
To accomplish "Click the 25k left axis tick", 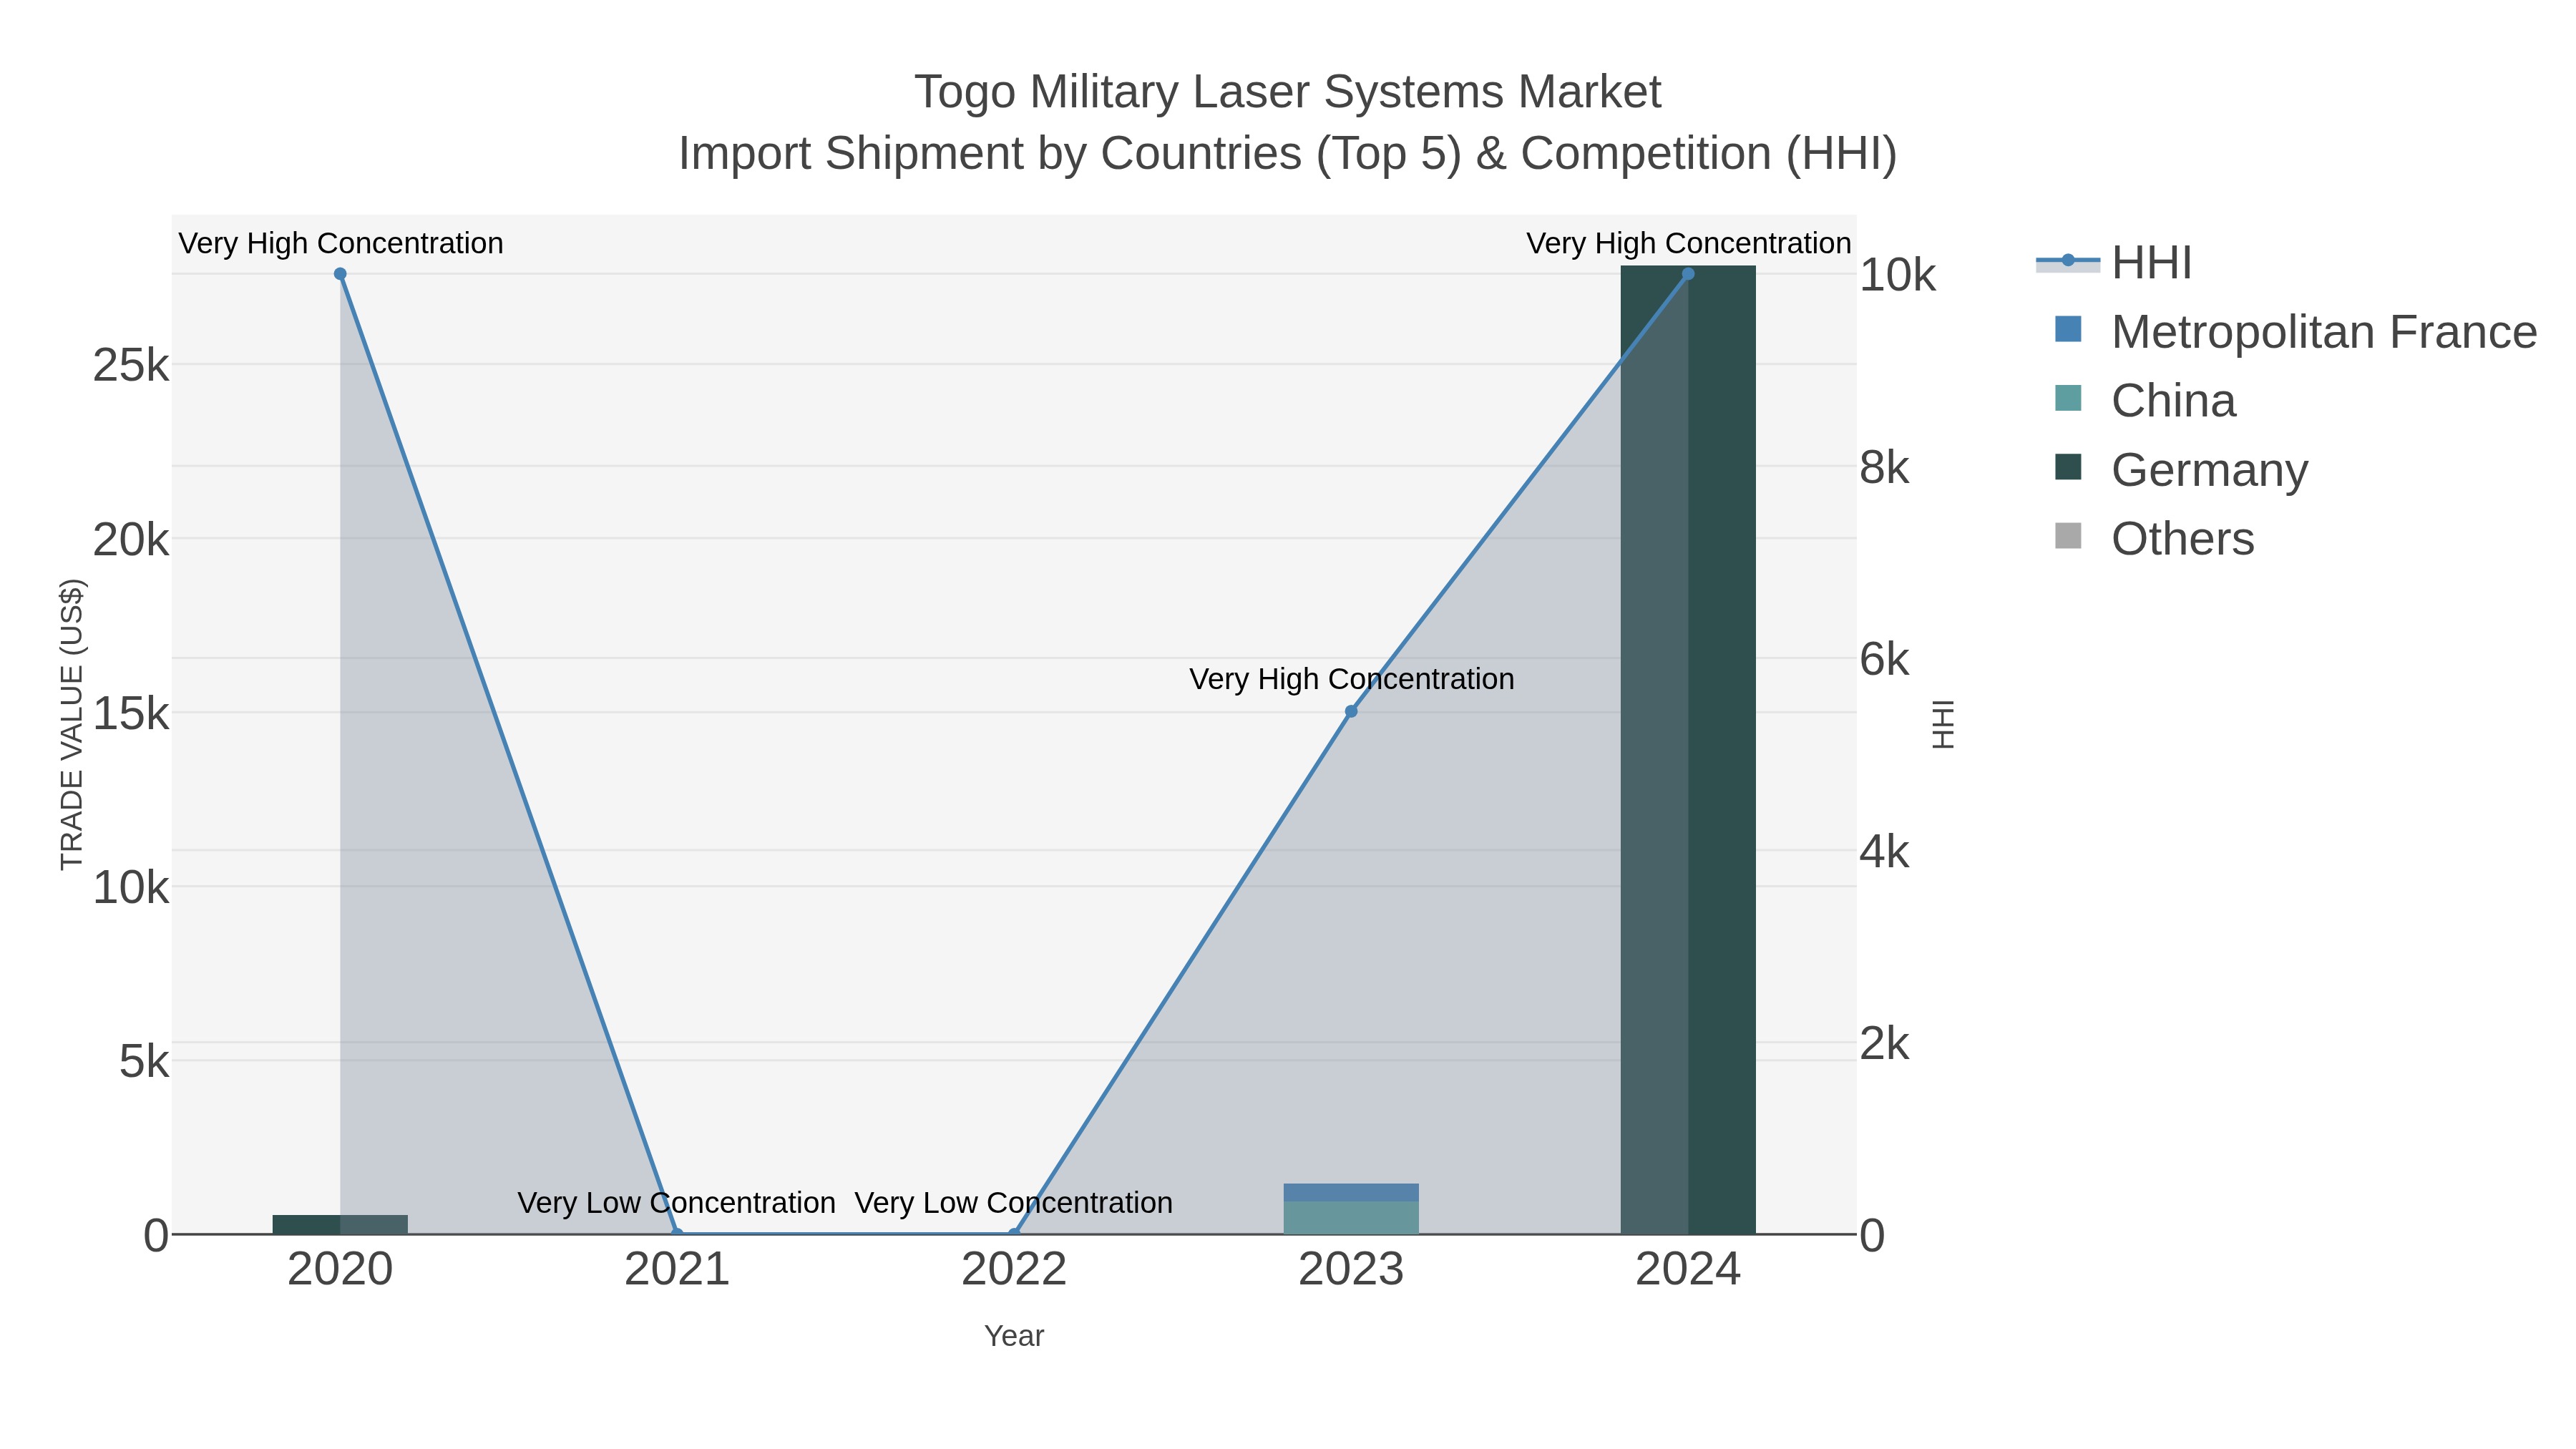I will click(x=131, y=366).
